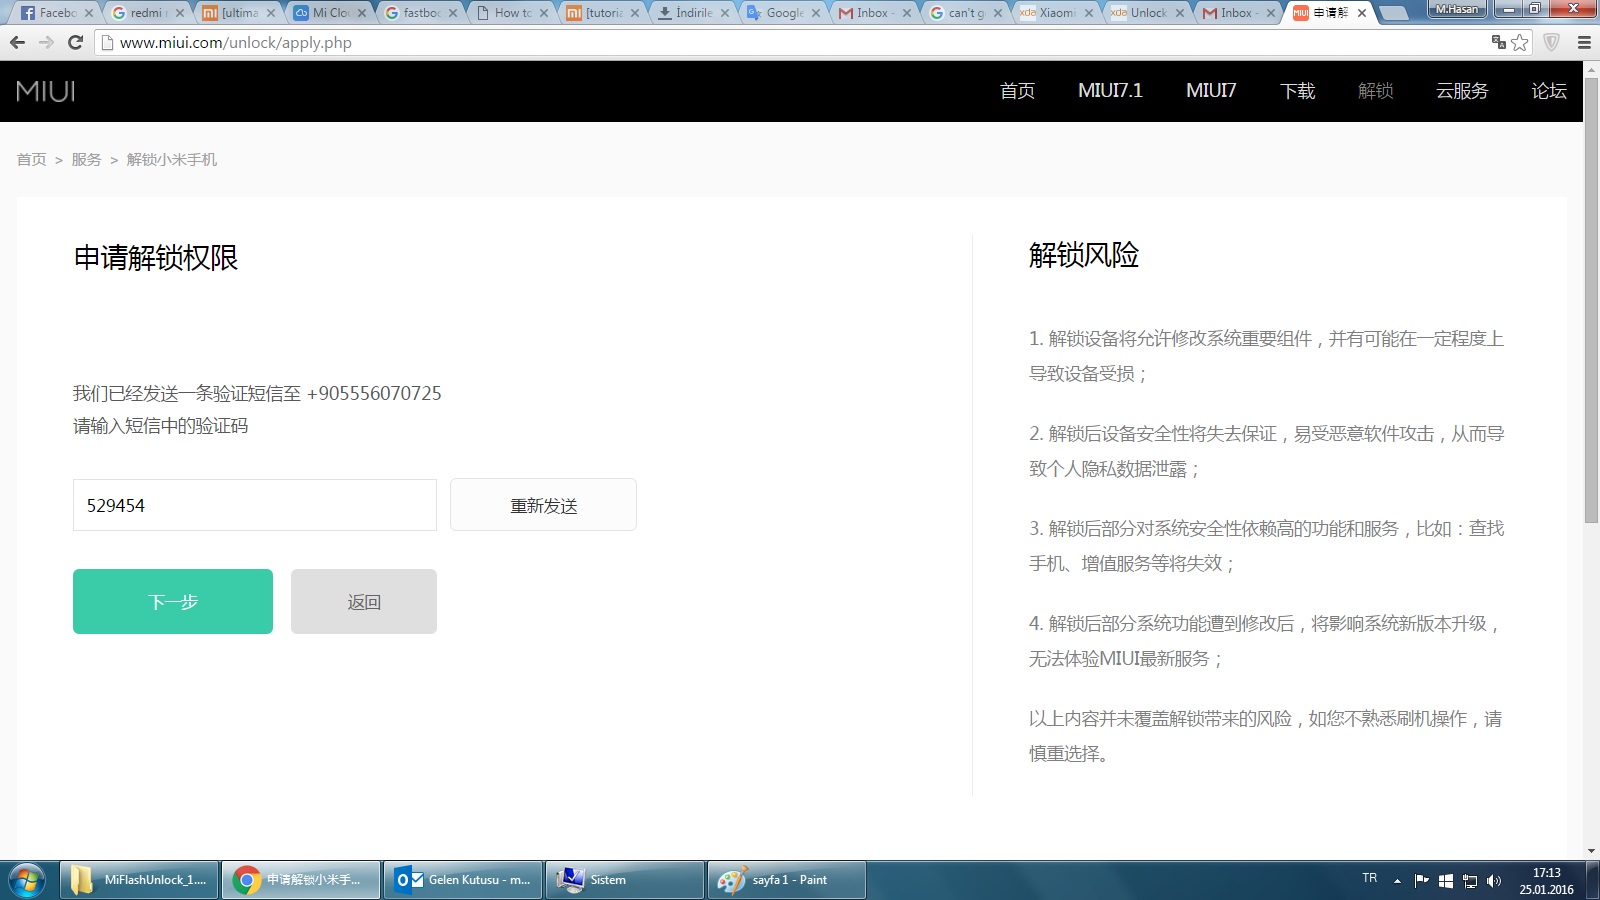
Task: Open the Windows Start orb
Action: tap(26, 880)
